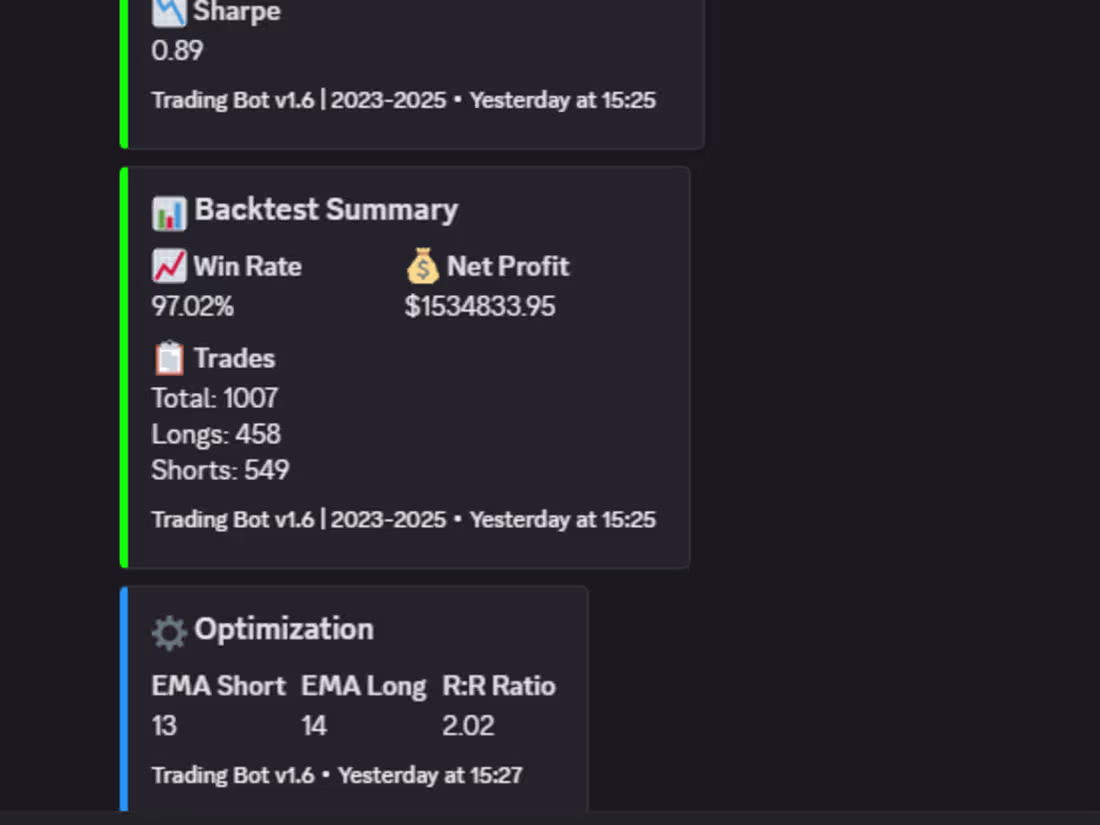Click the R:R Ratio value 2.02
Image resolution: width=1100 pixels, height=825 pixels.
pyautogui.click(x=468, y=725)
